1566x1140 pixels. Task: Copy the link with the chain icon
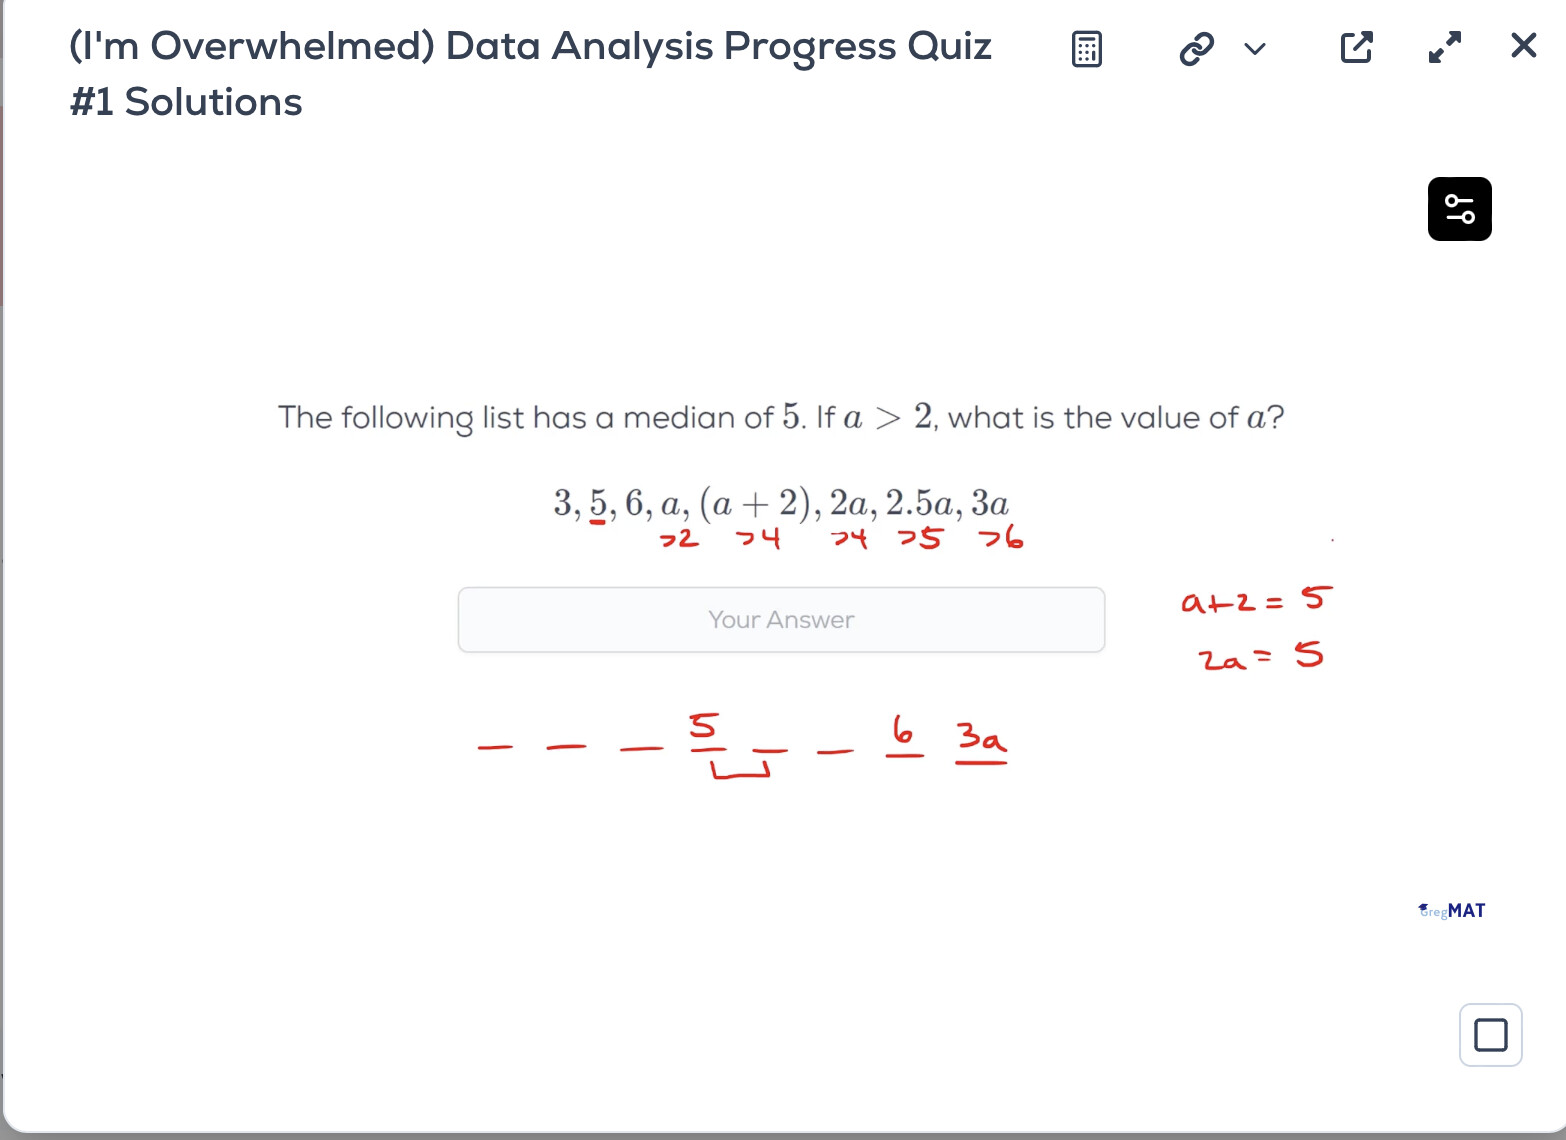[1196, 48]
